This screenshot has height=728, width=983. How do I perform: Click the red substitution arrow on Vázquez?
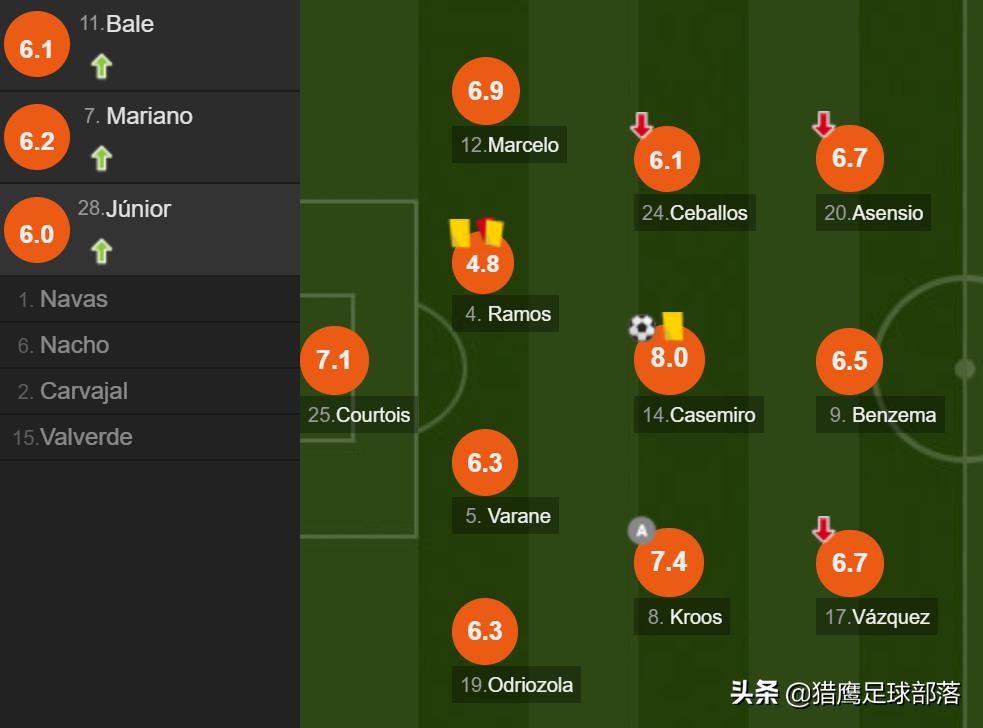coord(823,529)
